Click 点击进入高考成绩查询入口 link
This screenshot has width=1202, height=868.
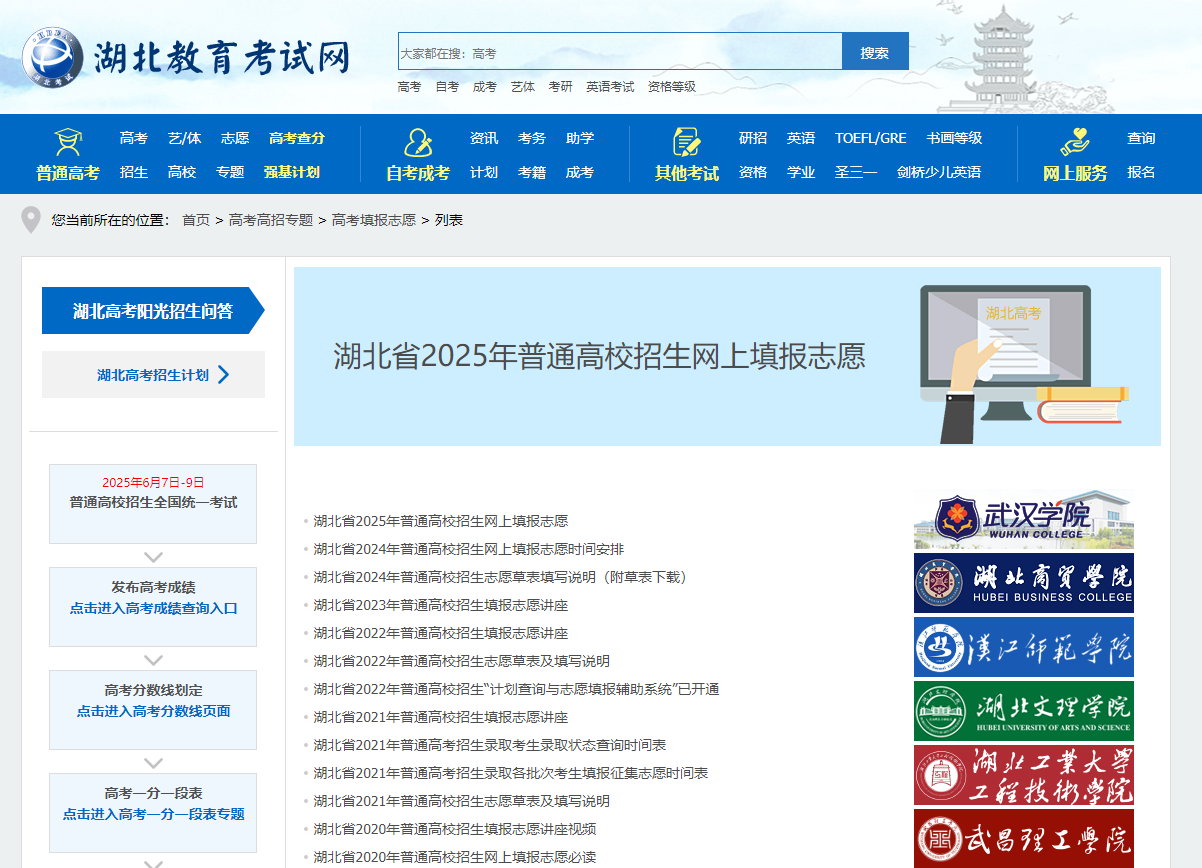point(153,608)
